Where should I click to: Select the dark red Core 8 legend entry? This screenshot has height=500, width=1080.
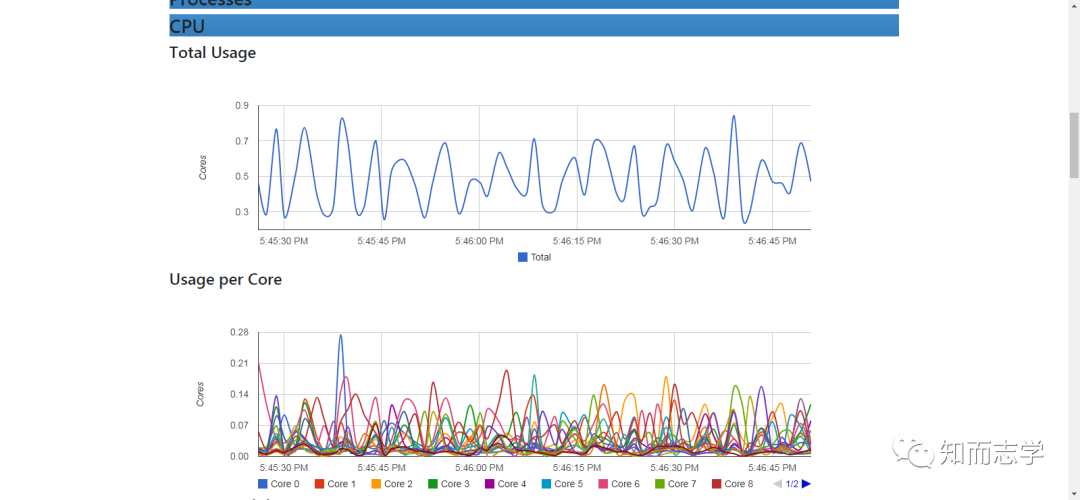[733, 483]
